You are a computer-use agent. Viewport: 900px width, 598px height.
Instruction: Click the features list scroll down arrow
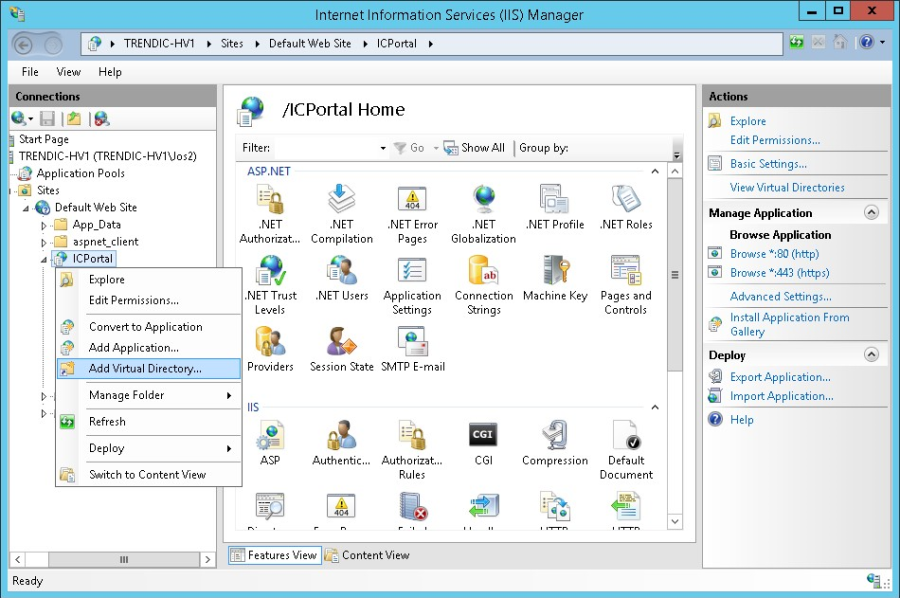pos(675,522)
